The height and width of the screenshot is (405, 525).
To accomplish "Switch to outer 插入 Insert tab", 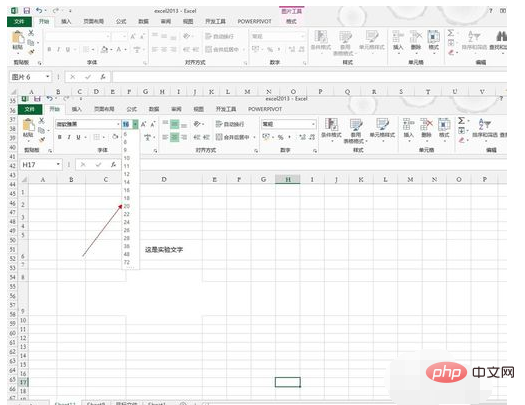I will click(x=66, y=21).
